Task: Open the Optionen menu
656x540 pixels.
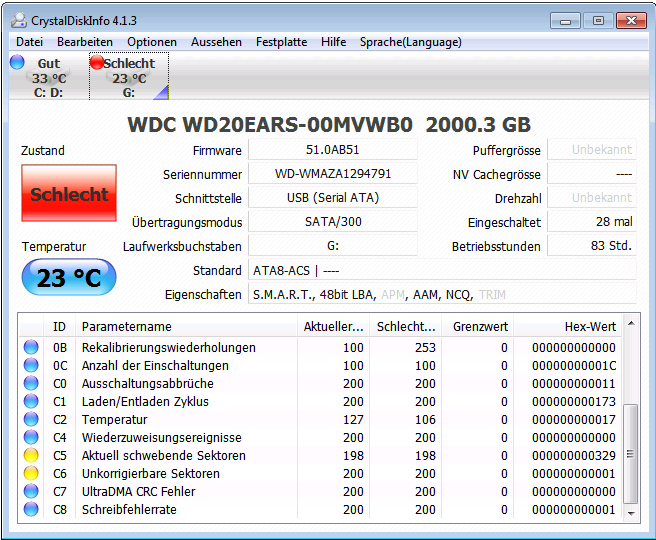Action: point(152,42)
